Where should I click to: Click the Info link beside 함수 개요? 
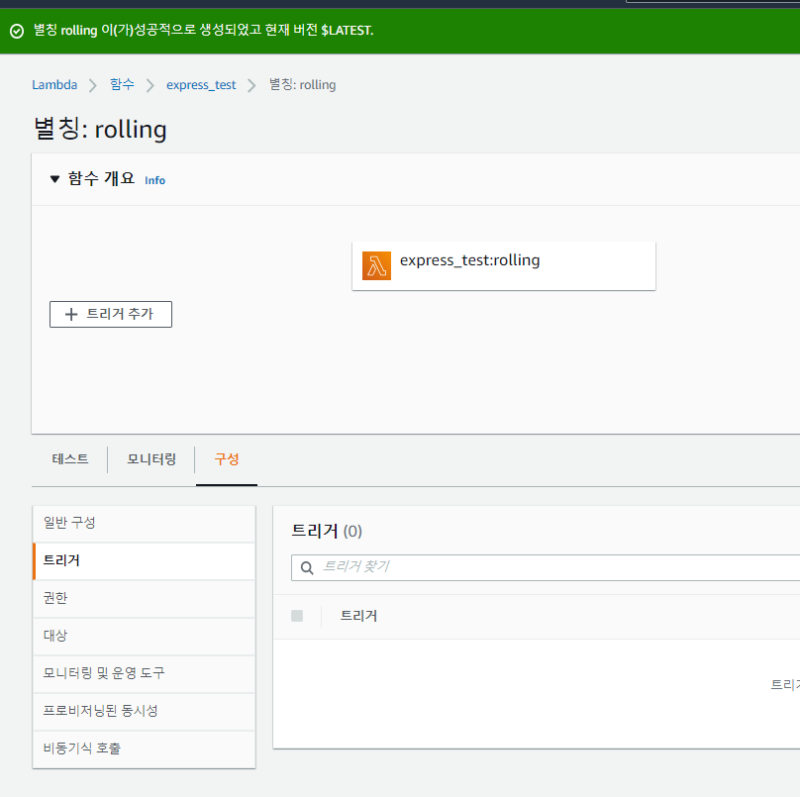click(x=155, y=181)
